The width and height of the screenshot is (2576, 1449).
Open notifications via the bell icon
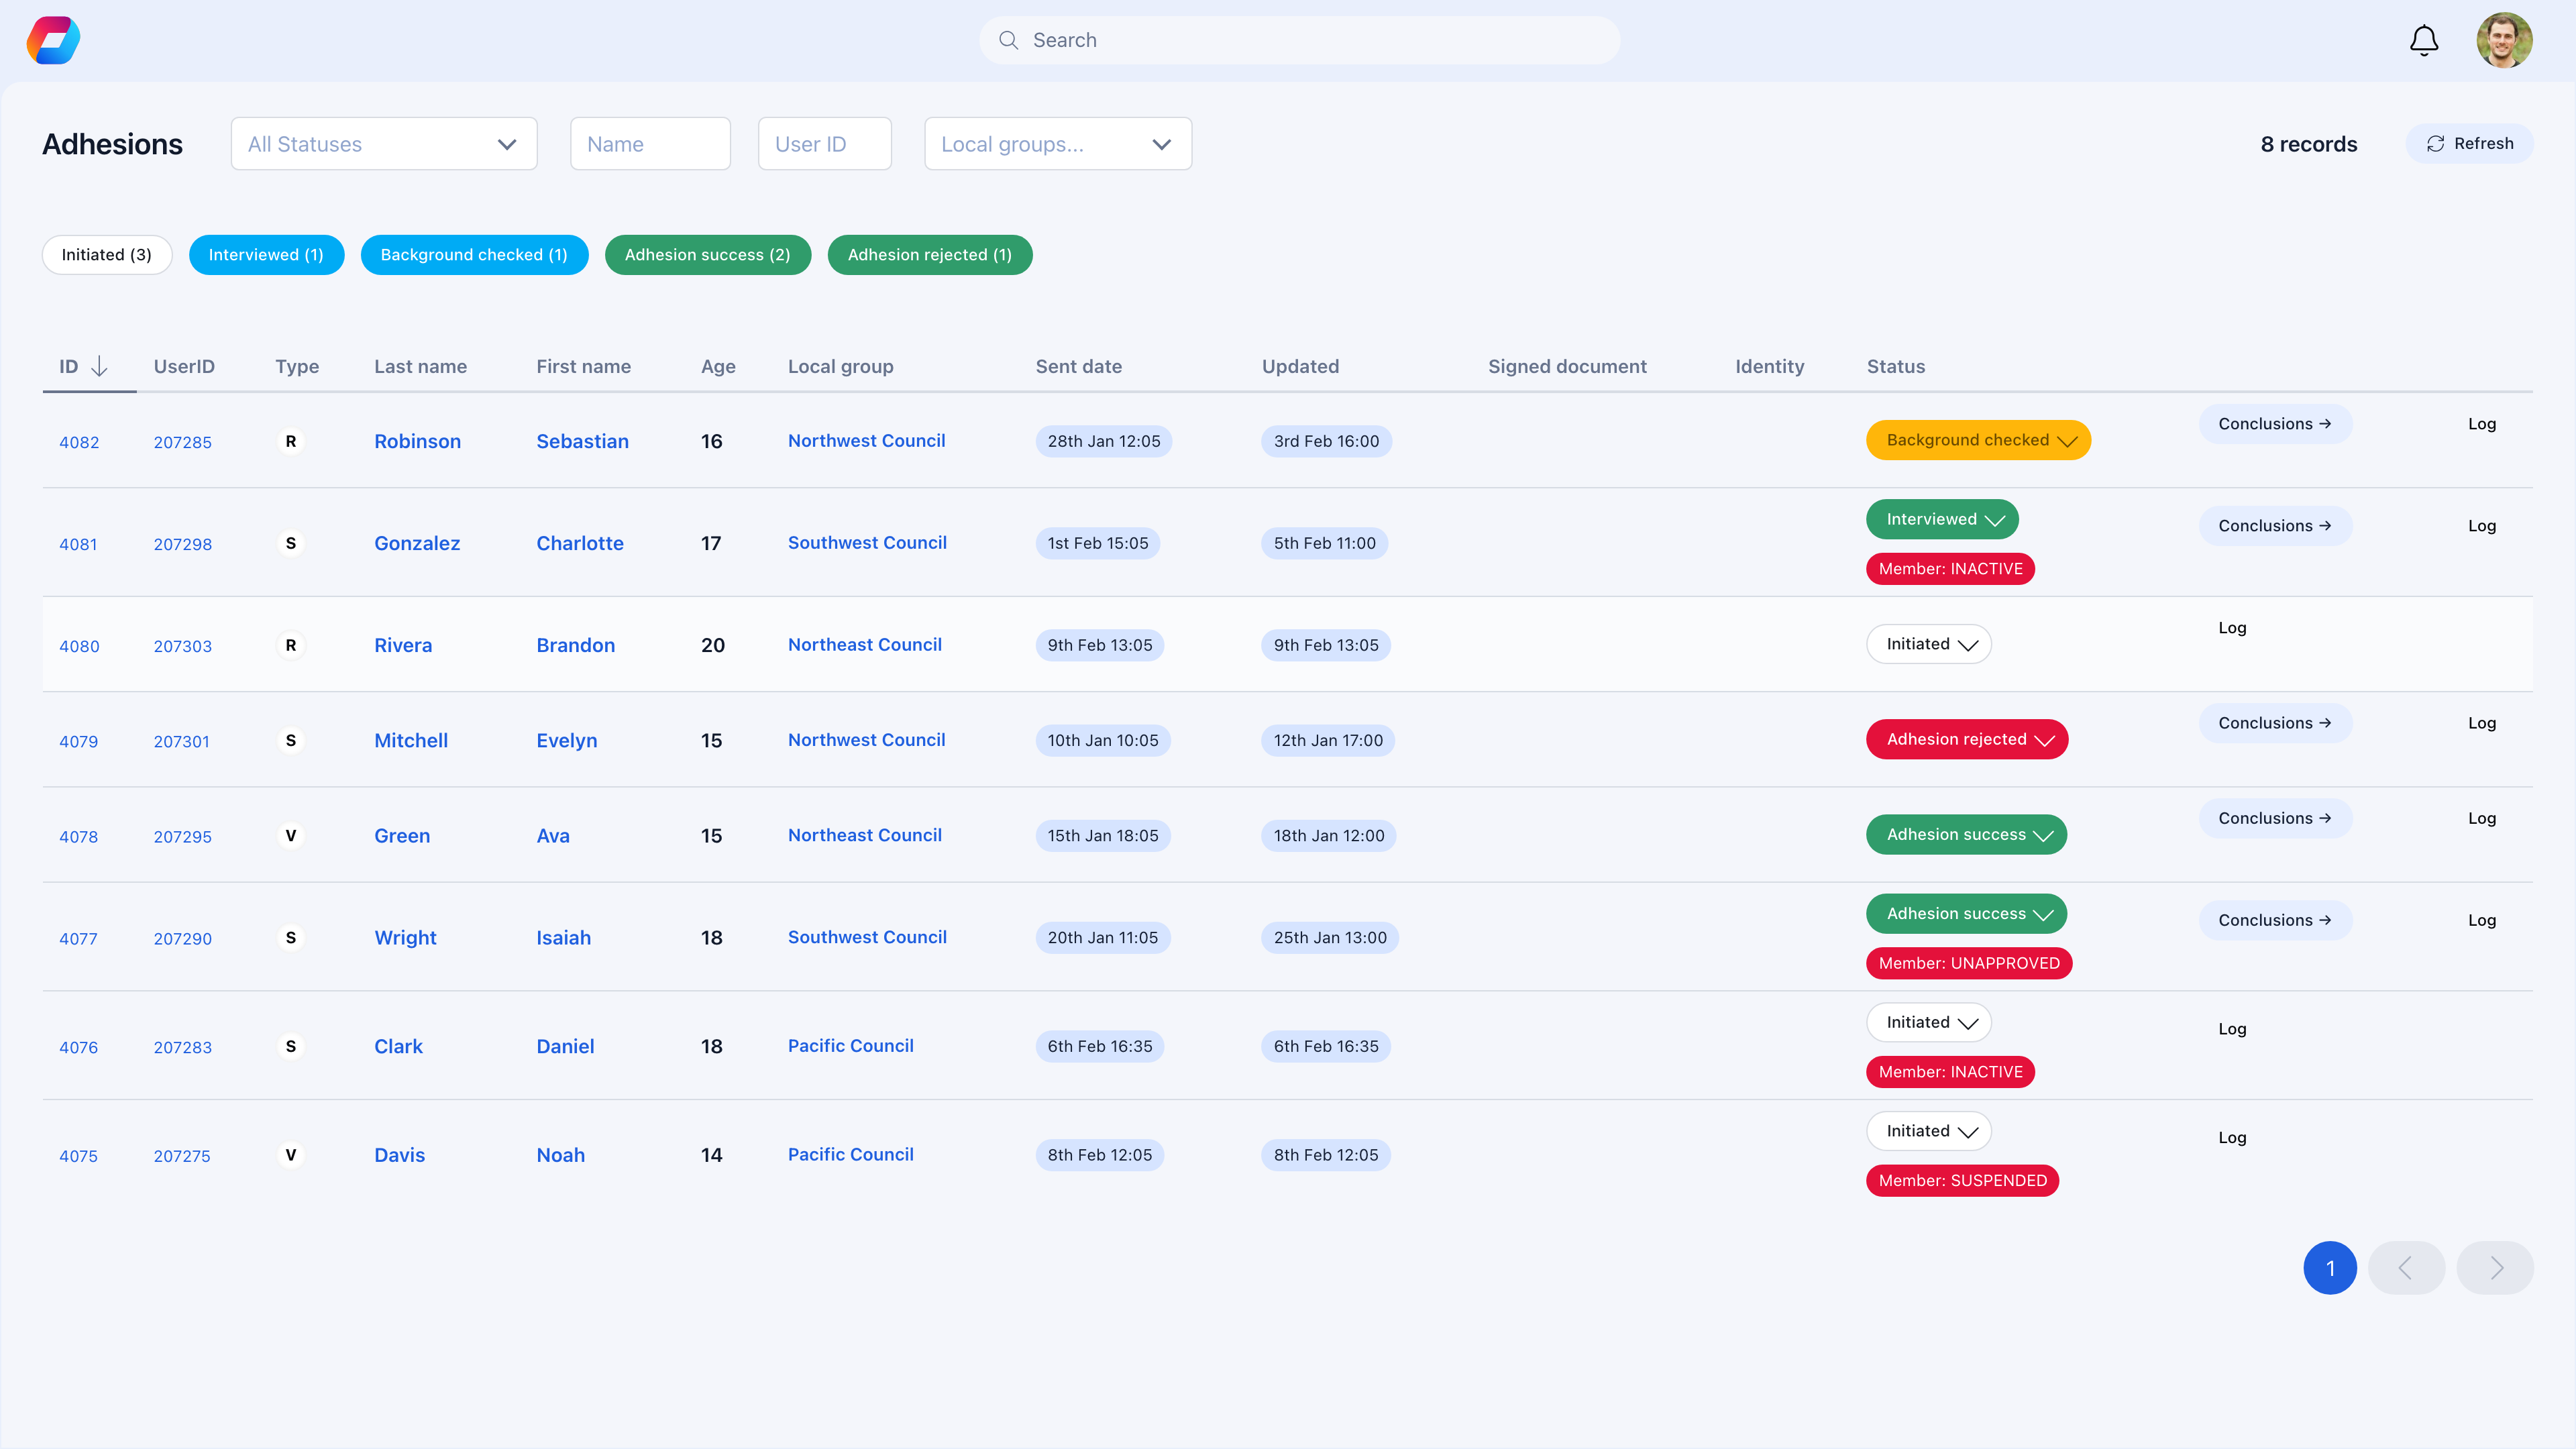click(x=2423, y=40)
